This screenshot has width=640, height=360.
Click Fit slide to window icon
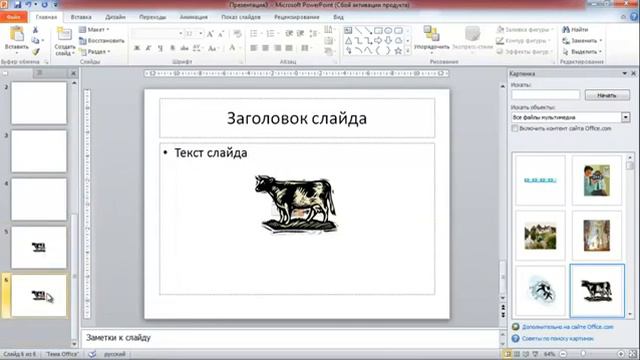632,354
